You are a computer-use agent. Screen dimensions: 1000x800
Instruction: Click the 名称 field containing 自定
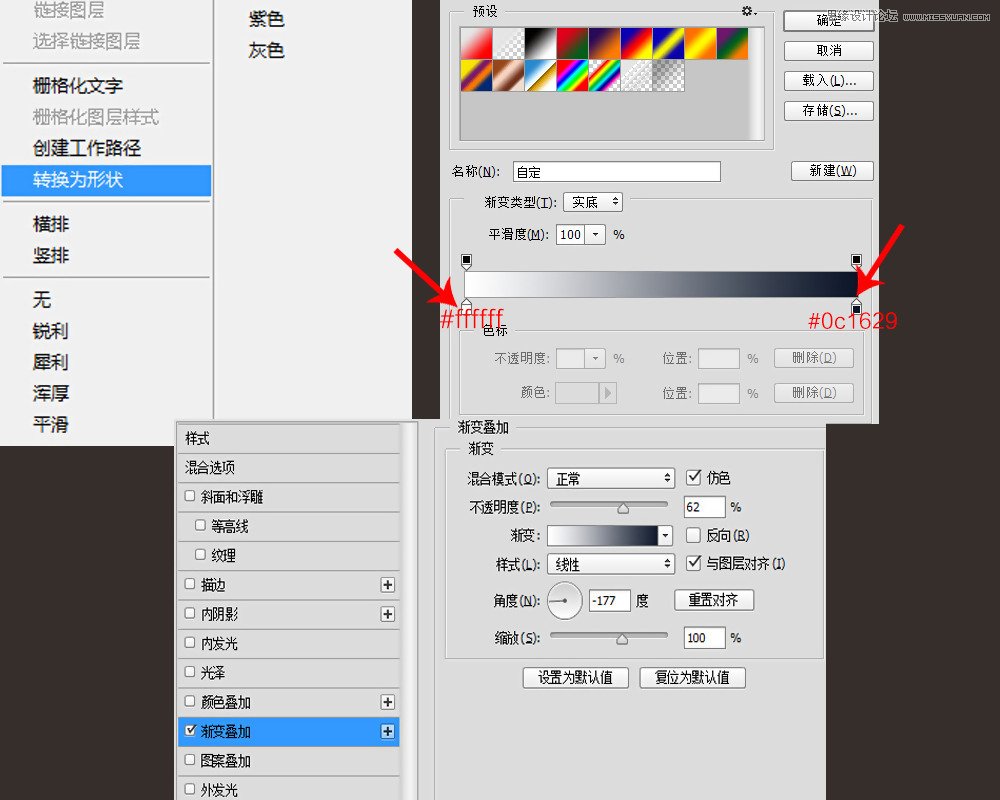(x=617, y=171)
